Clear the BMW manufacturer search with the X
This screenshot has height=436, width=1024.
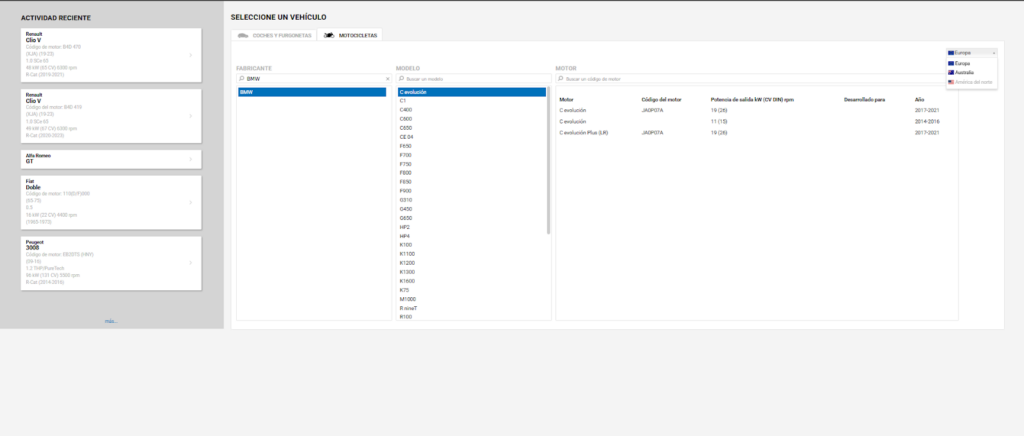click(387, 78)
